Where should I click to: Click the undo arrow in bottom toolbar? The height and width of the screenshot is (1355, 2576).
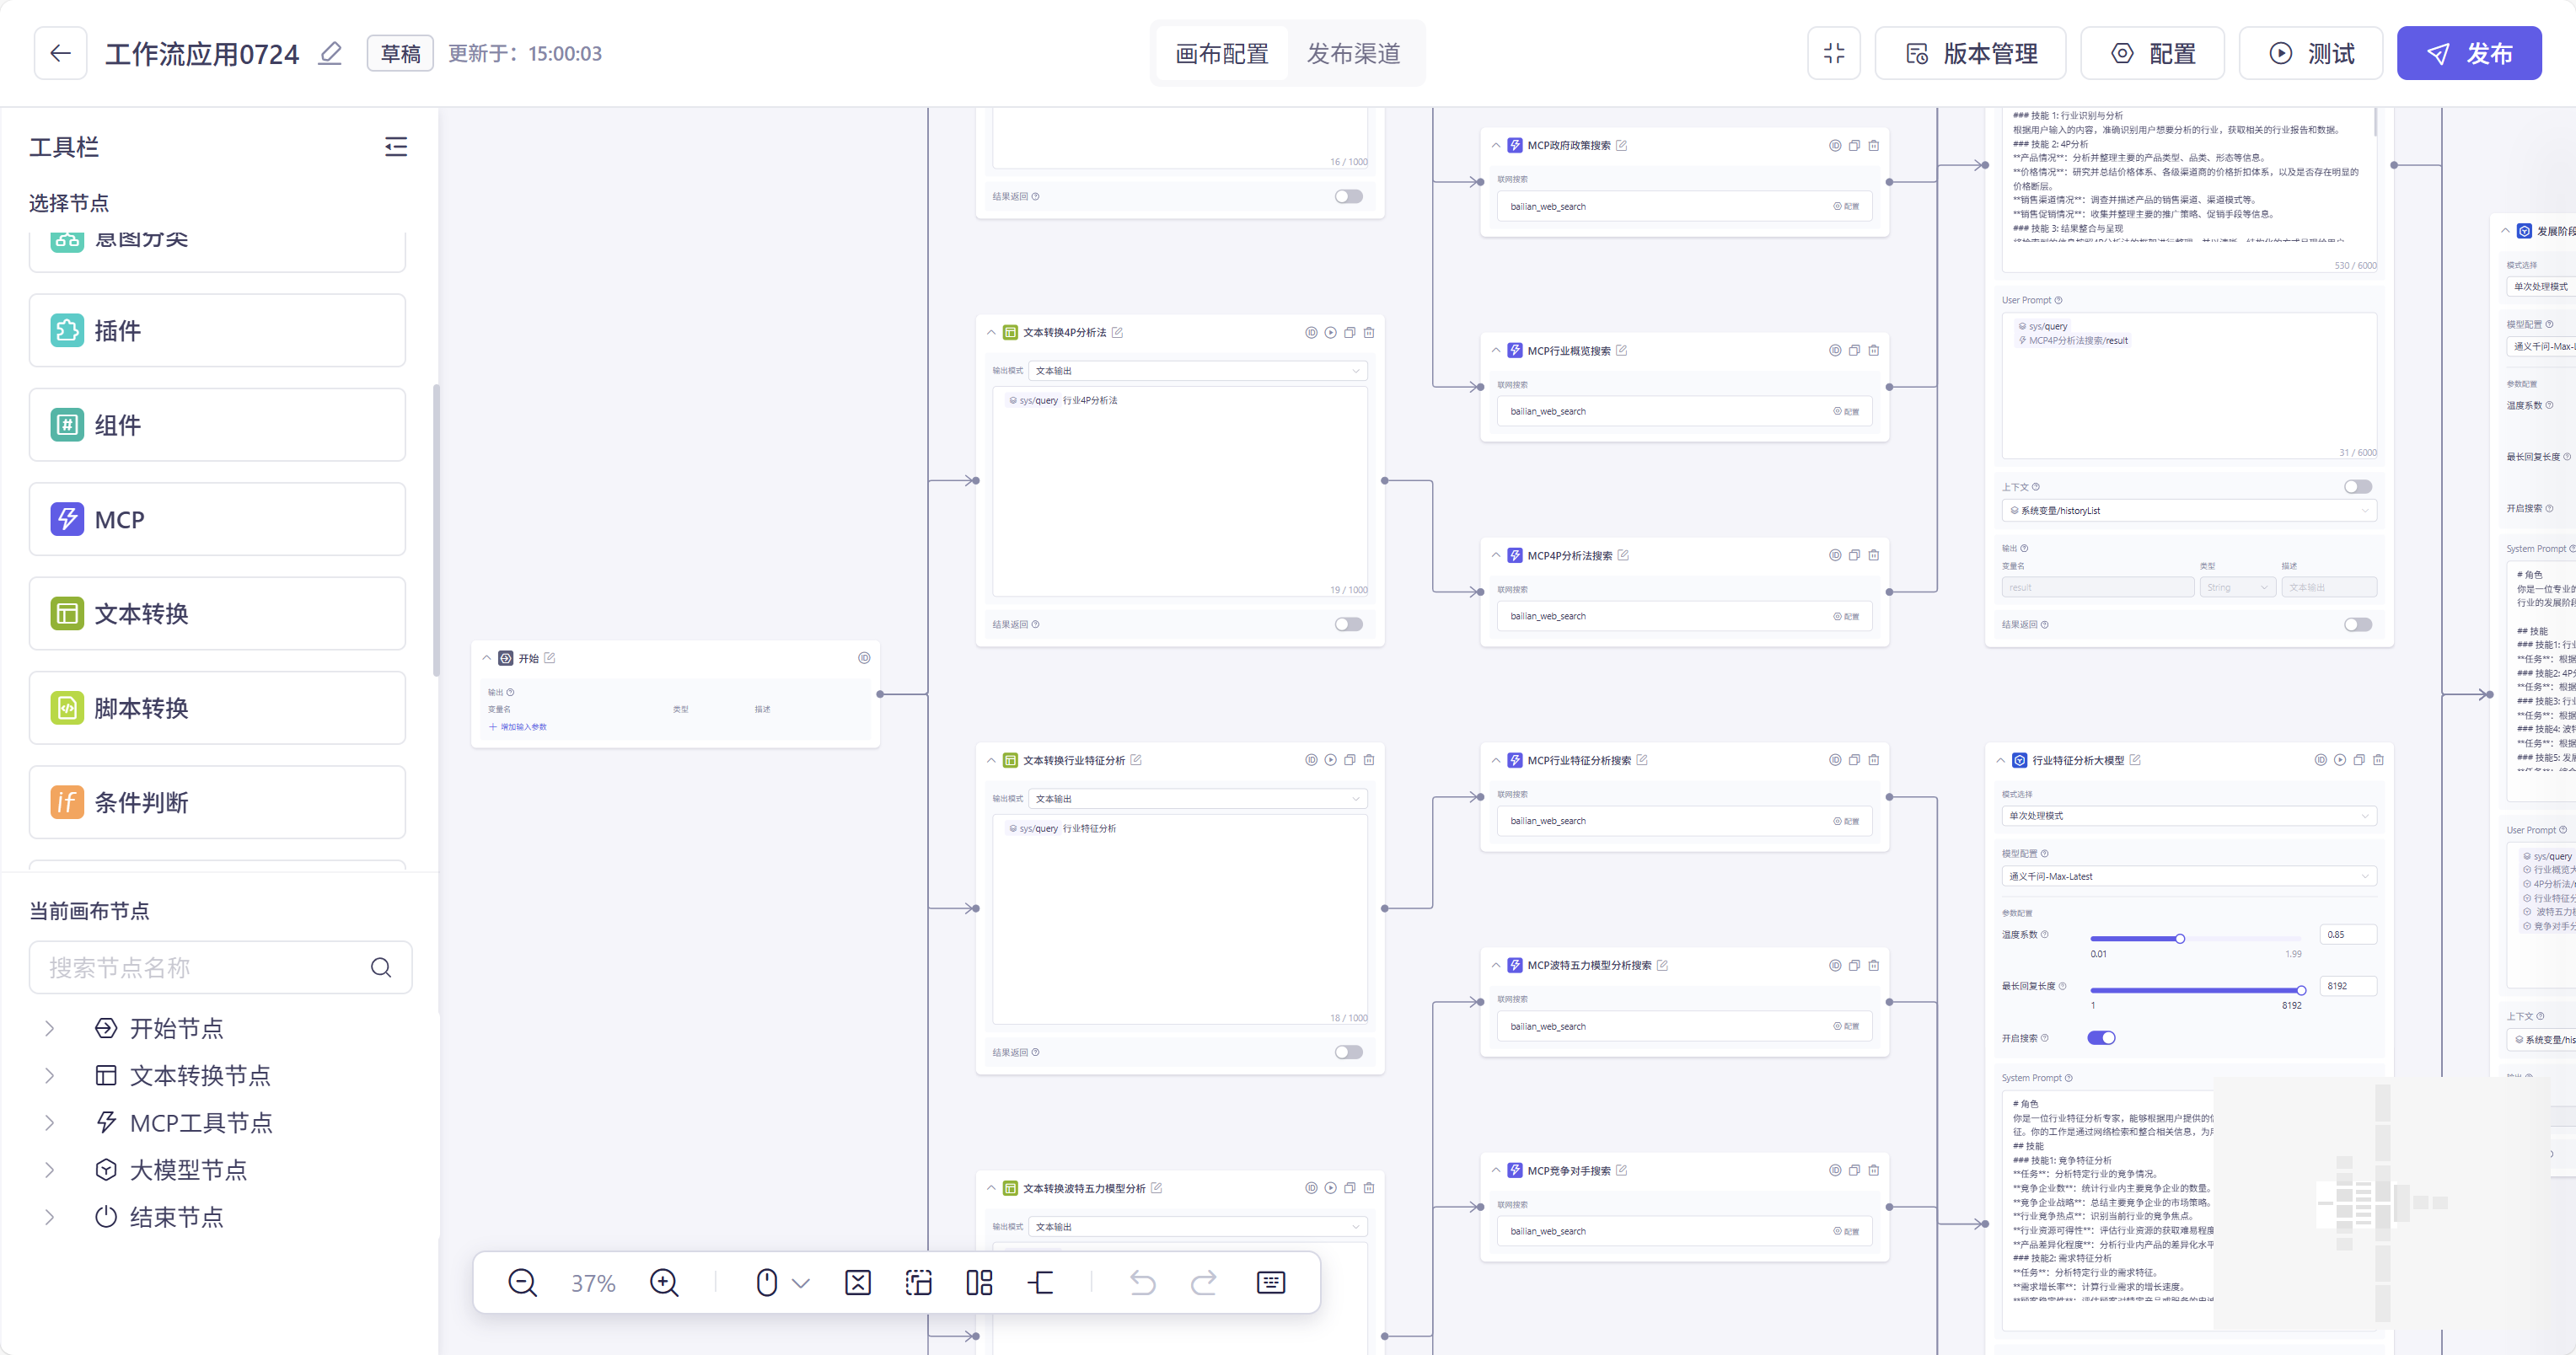1142,1283
